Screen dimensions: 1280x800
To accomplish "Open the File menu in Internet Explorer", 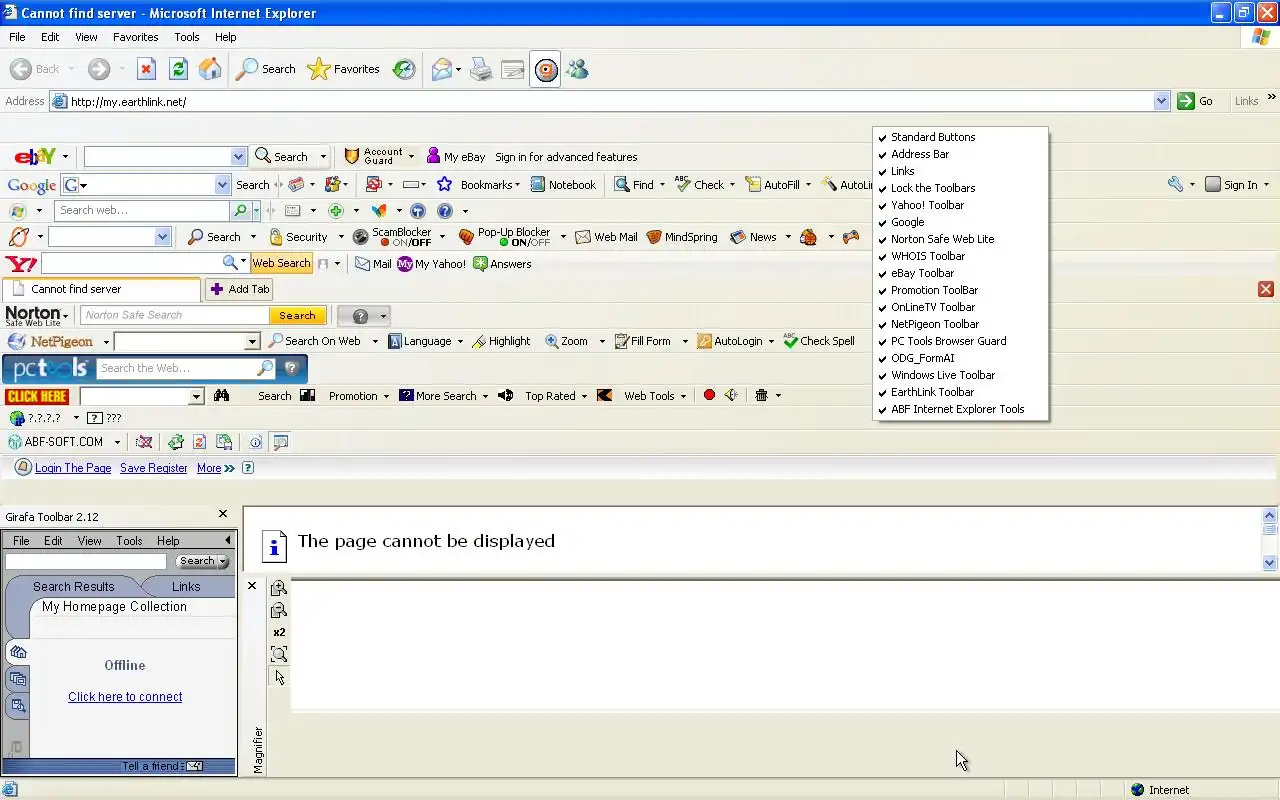I will pos(17,37).
